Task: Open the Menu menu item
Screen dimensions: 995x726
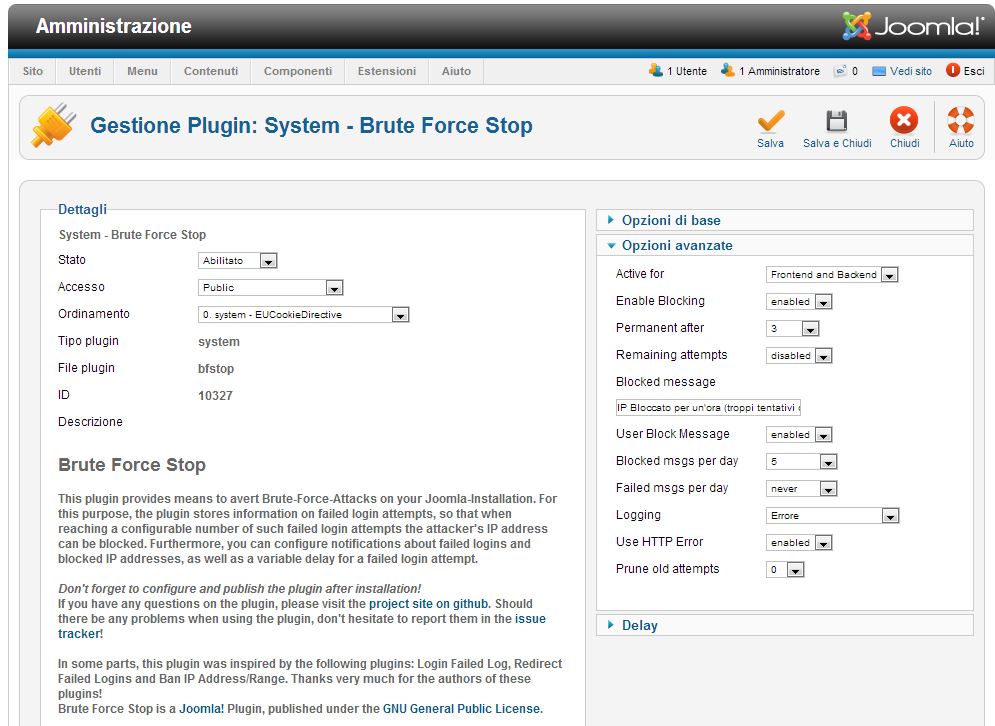Action: click(142, 71)
